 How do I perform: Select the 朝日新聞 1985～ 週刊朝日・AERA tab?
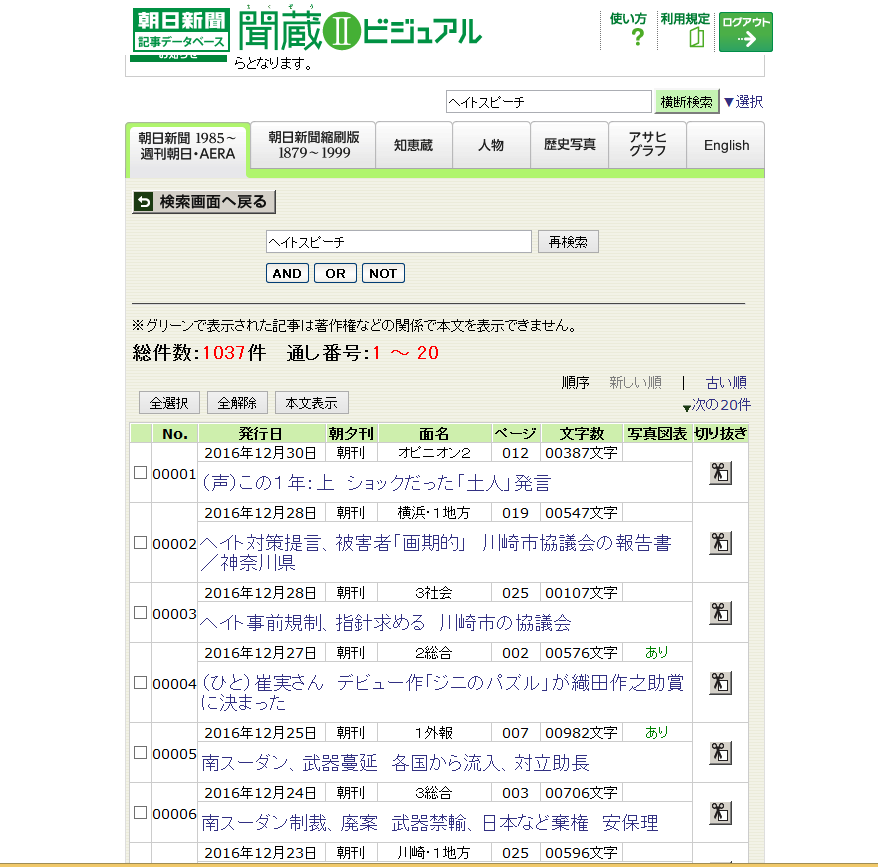coord(187,146)
